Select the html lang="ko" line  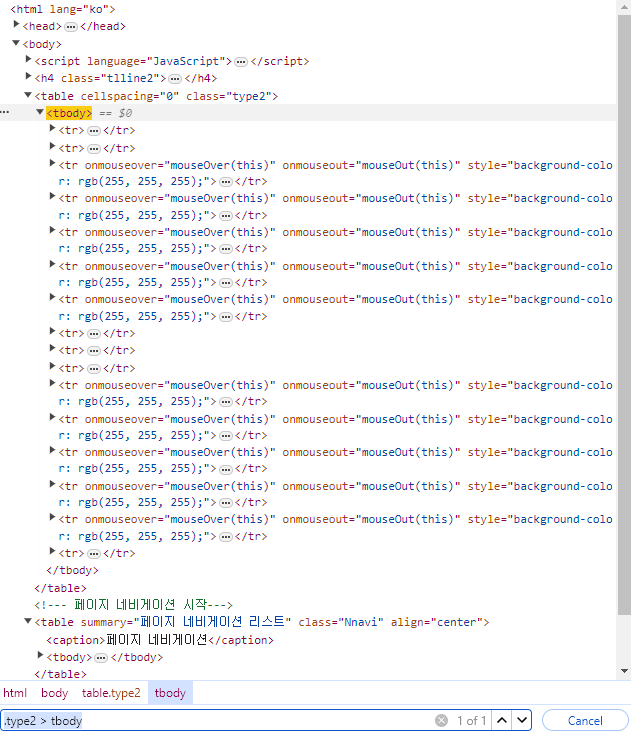(63, 9)
